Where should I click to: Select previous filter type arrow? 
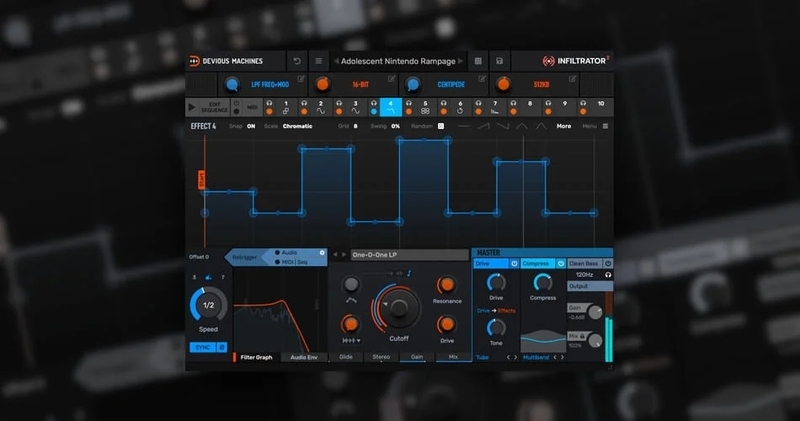pos(335,255)
